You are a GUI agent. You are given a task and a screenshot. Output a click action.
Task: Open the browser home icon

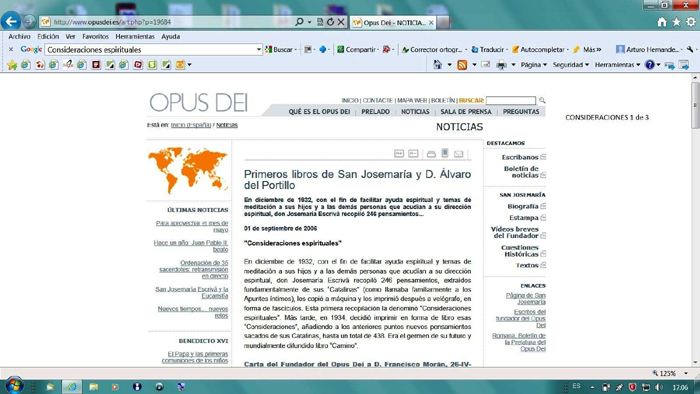[x=662, y=22]
